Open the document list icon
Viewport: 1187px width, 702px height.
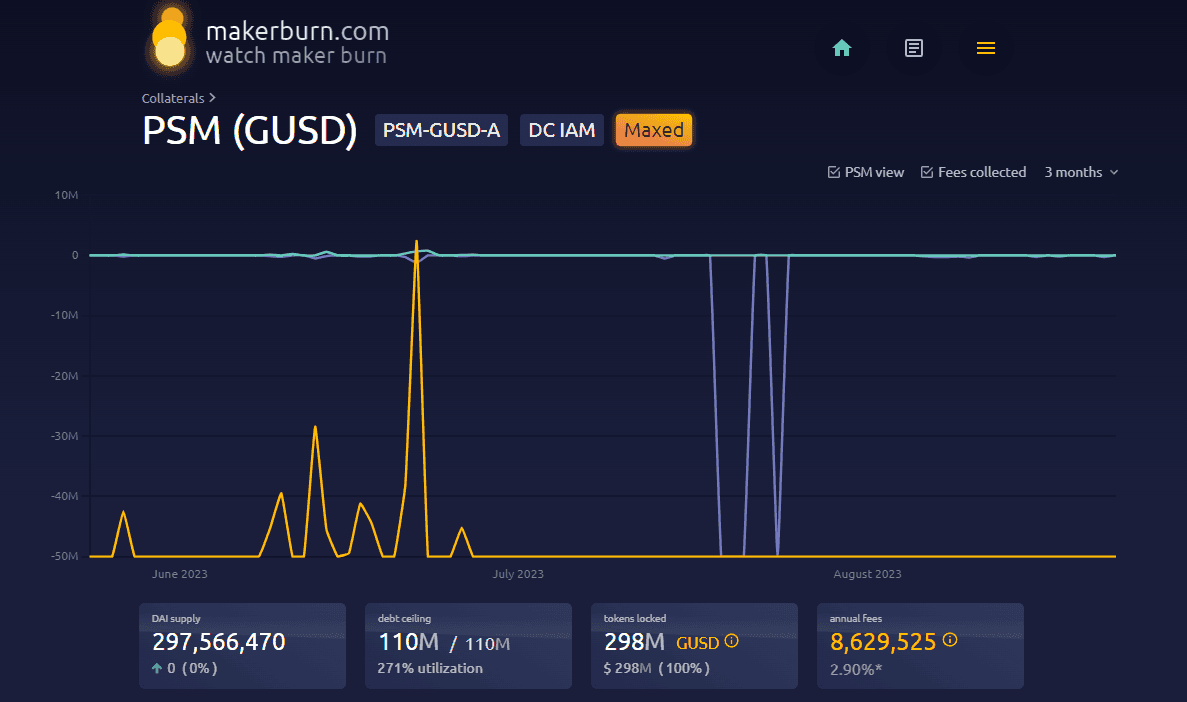(x=913, y=48)
